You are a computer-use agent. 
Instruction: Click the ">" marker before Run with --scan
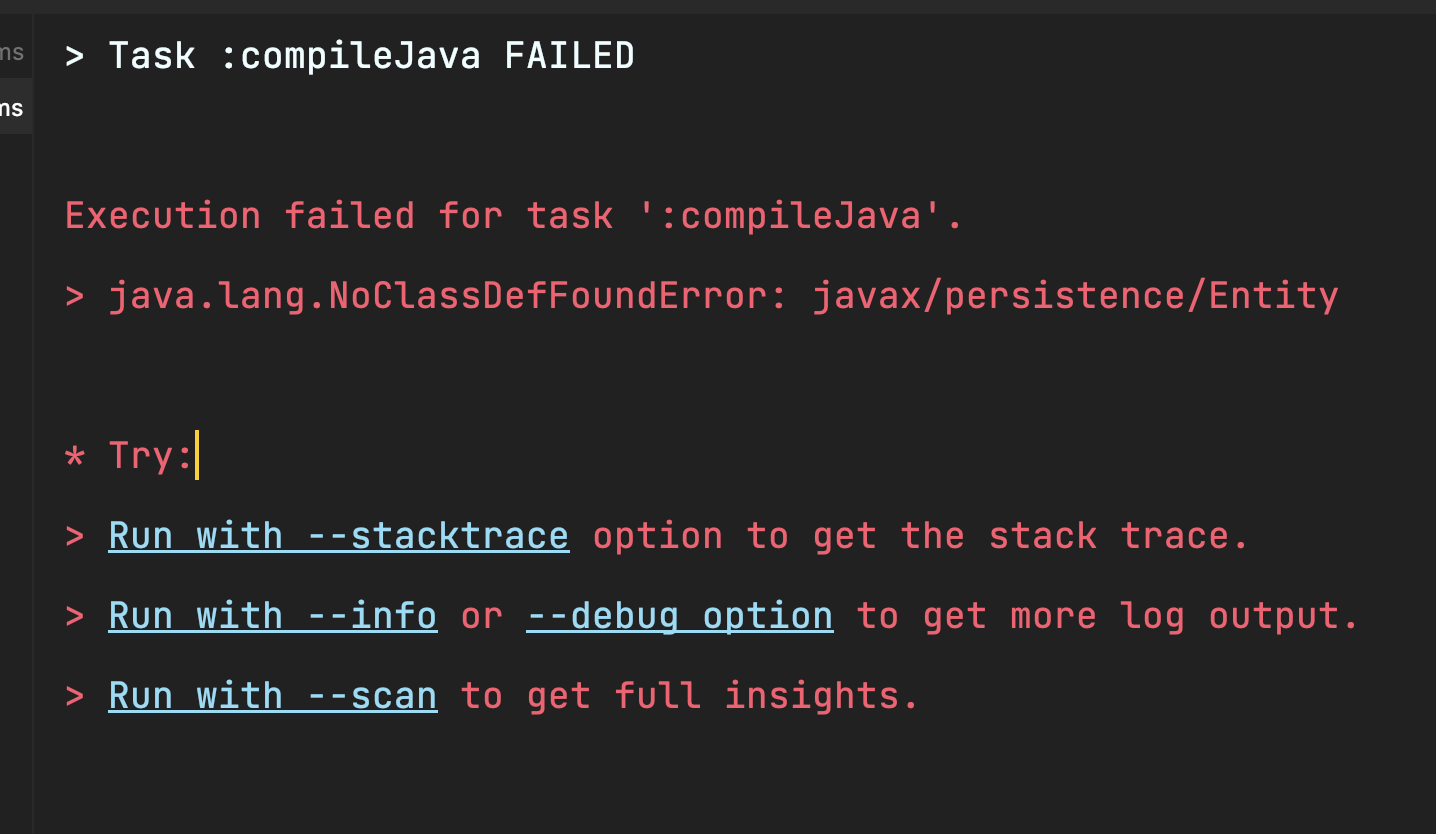click(74, 696)
